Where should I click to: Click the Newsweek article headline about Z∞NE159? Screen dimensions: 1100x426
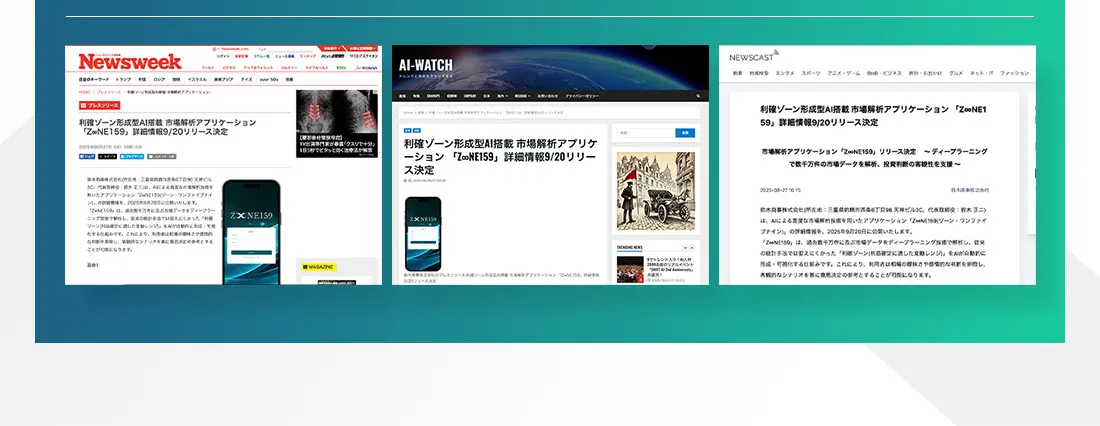[168, 126]
